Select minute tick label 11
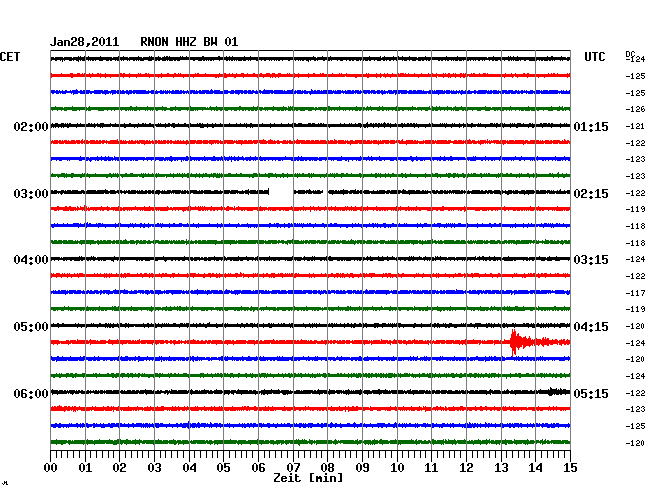The image size is (650, 494). click(431, 467)
